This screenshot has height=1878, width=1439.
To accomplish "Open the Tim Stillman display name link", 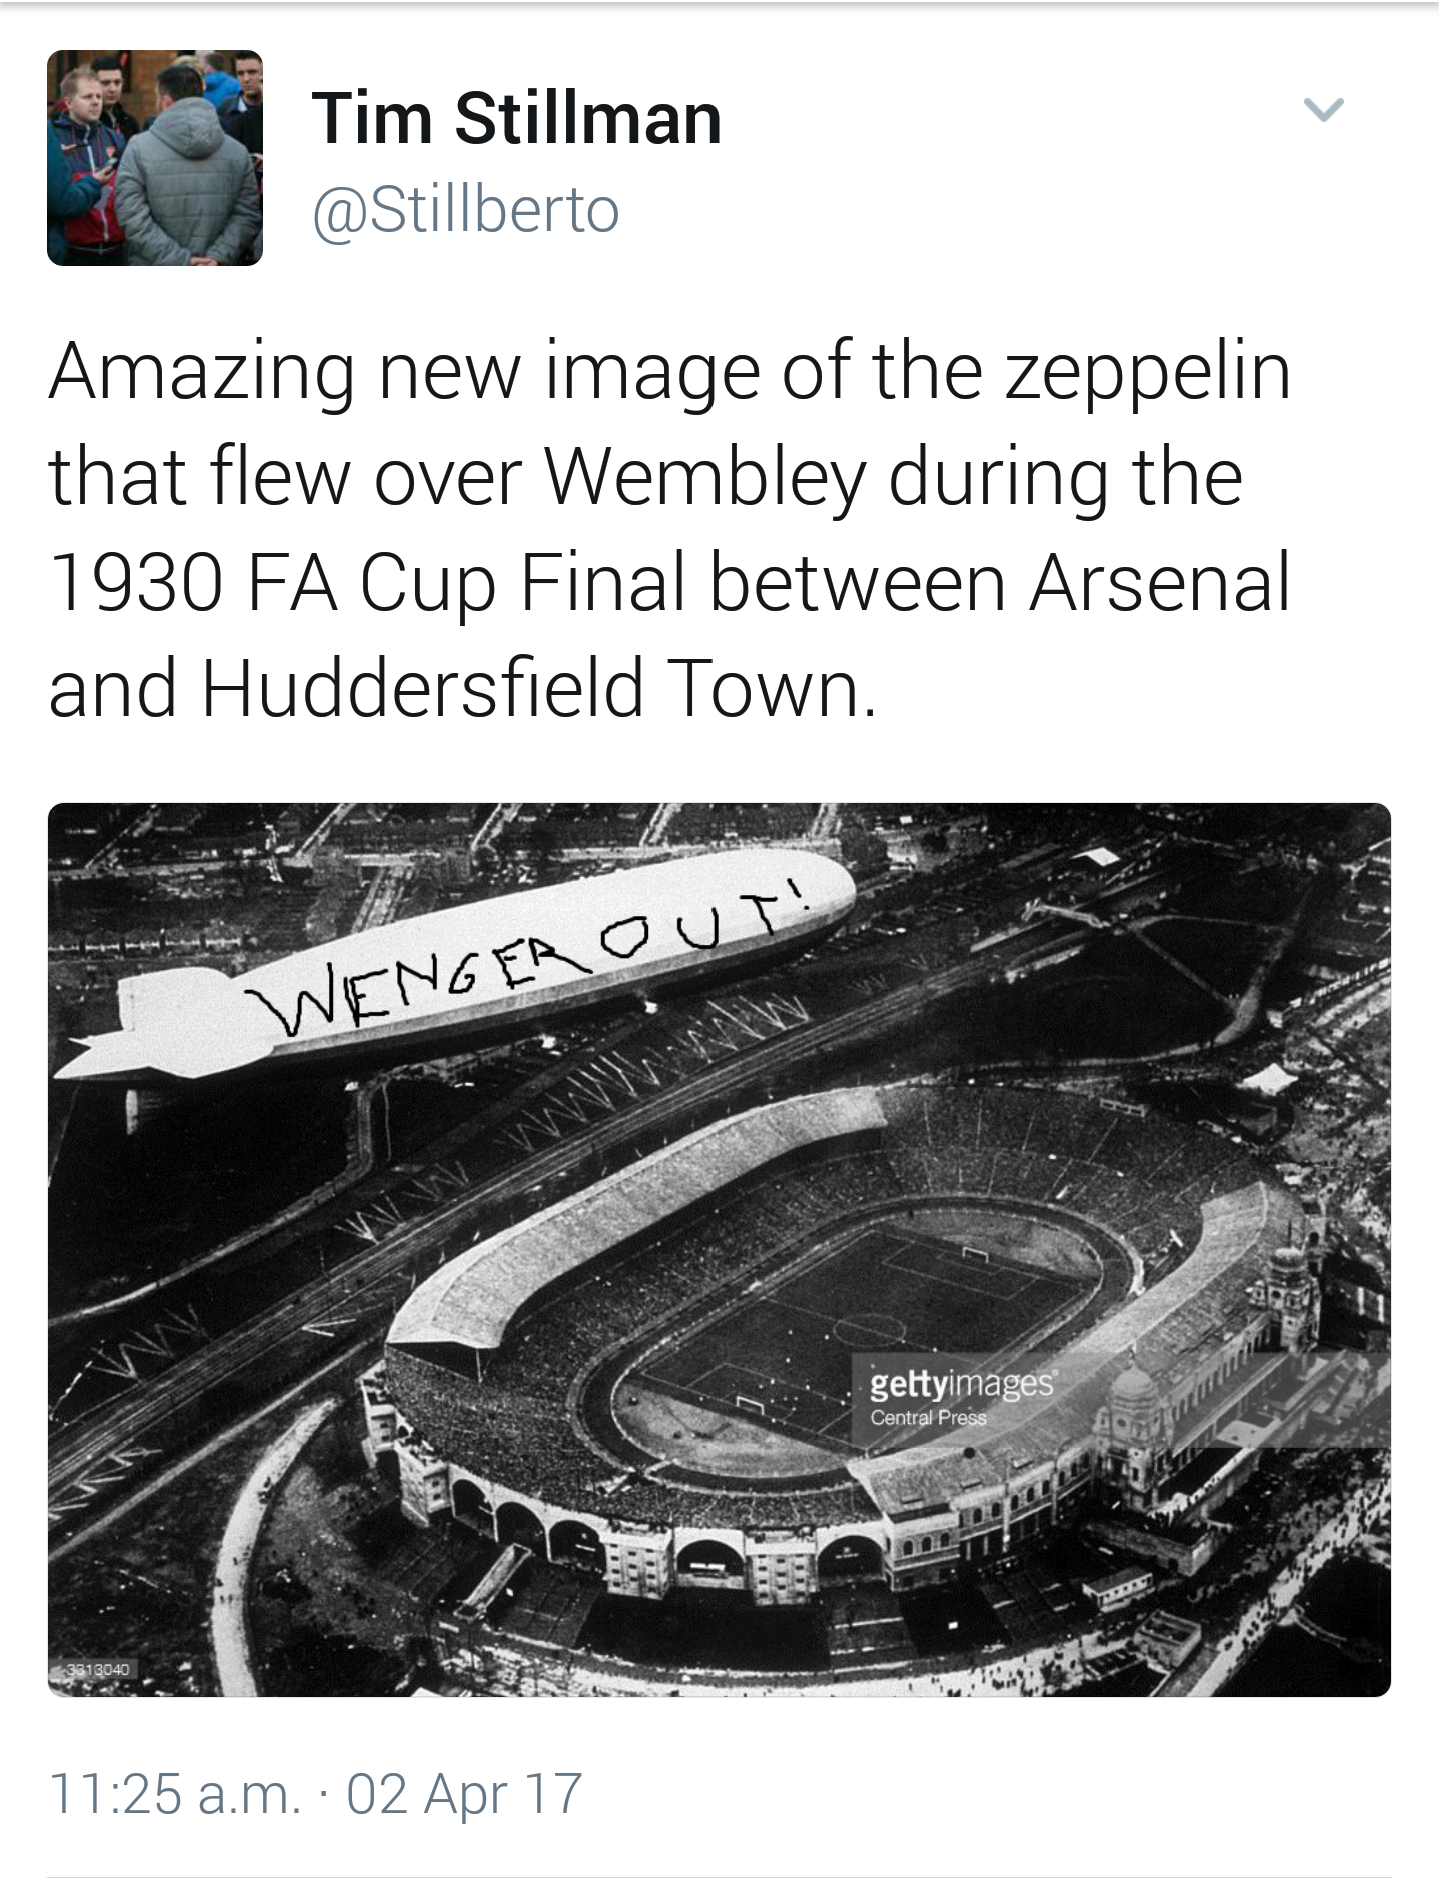I will (516, 119).
